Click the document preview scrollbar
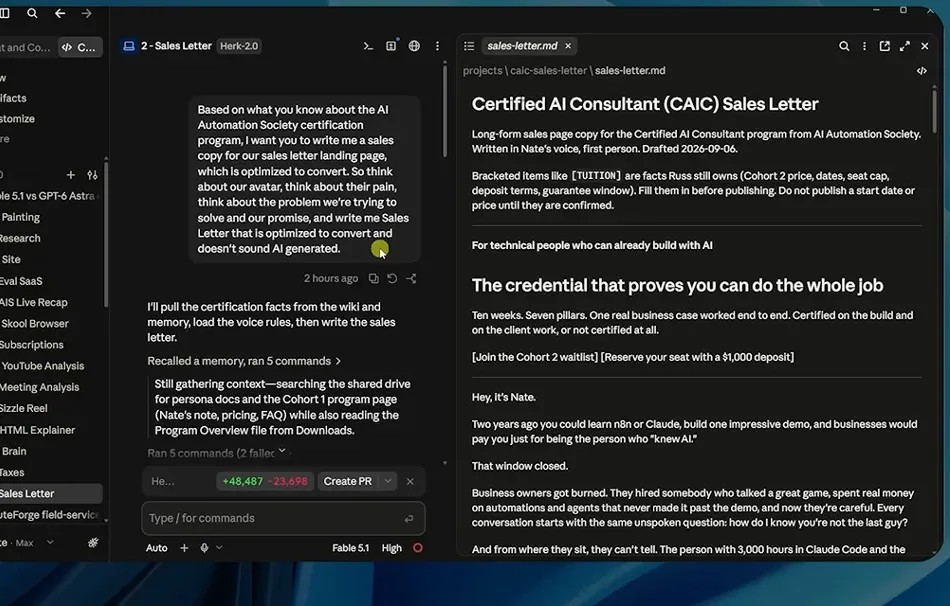Viewport: 950px width, 606px height. [x=934, y=110]
